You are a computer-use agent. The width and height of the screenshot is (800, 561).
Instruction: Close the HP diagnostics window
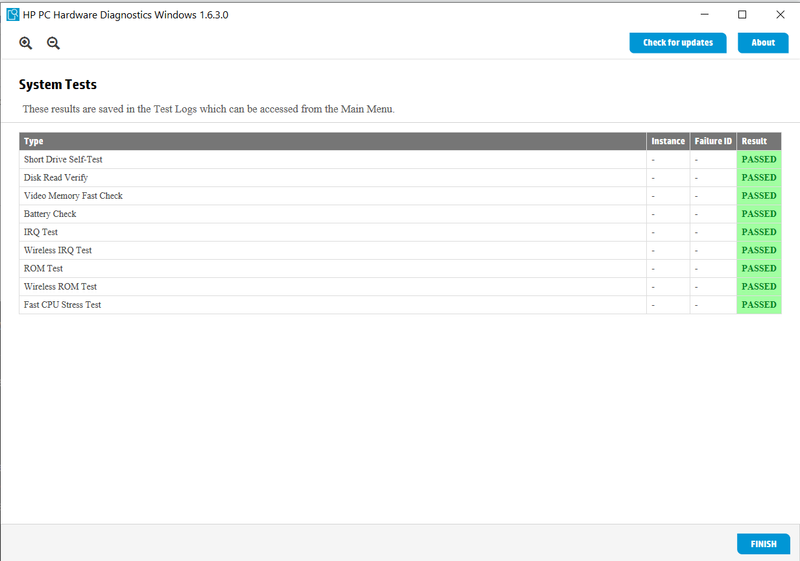780,15
